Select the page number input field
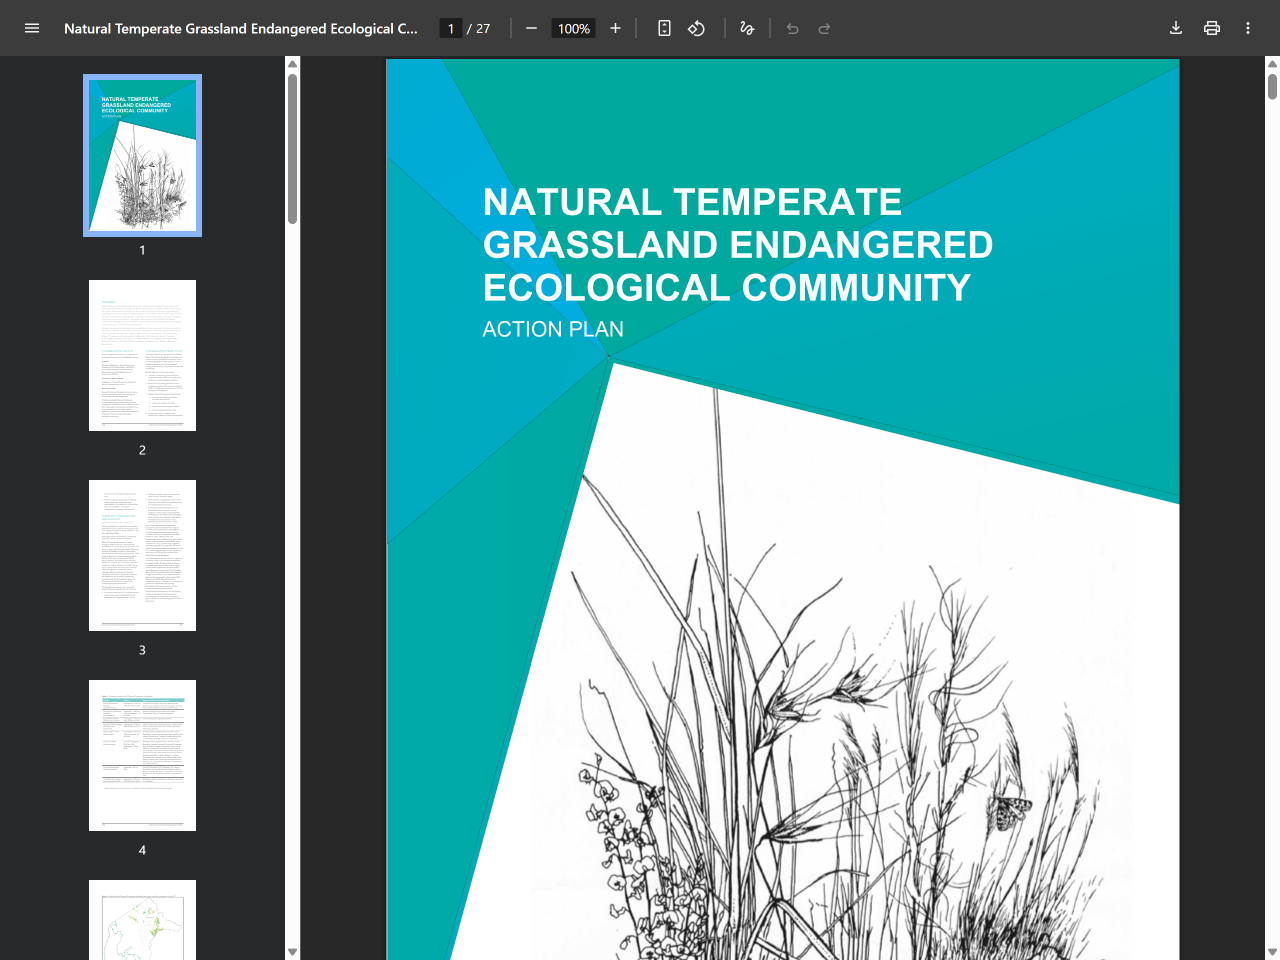 coord(450,28)
